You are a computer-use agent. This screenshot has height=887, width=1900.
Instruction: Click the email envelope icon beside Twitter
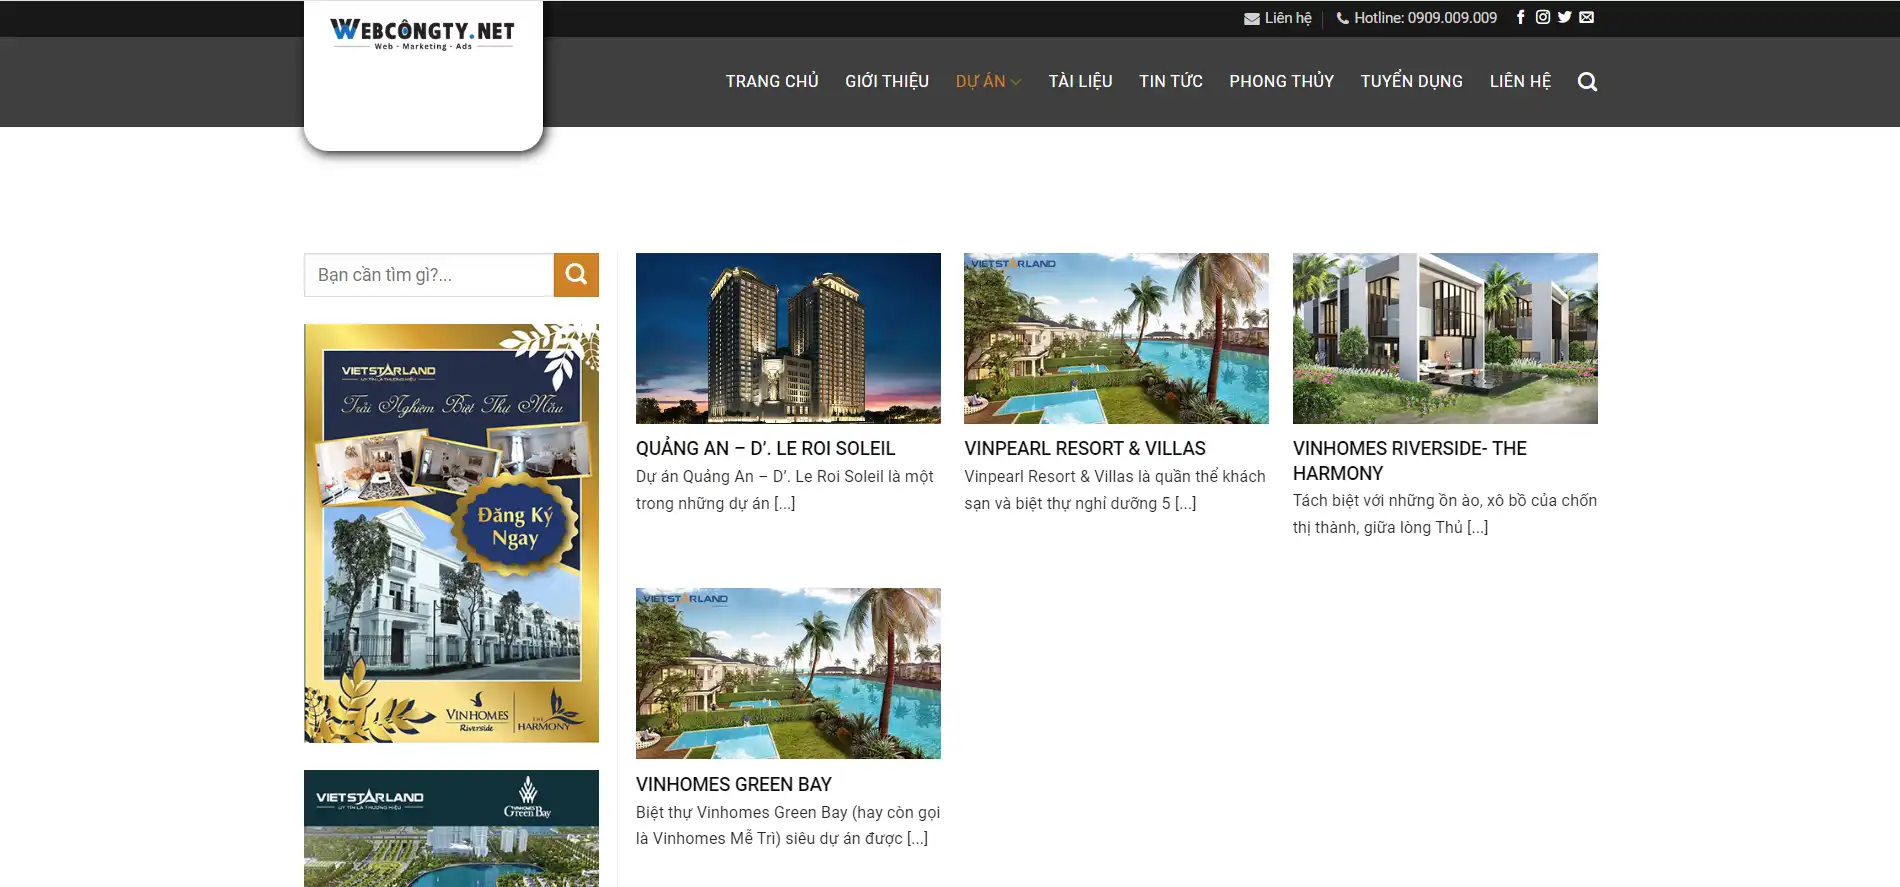(x=1587, y=17)
